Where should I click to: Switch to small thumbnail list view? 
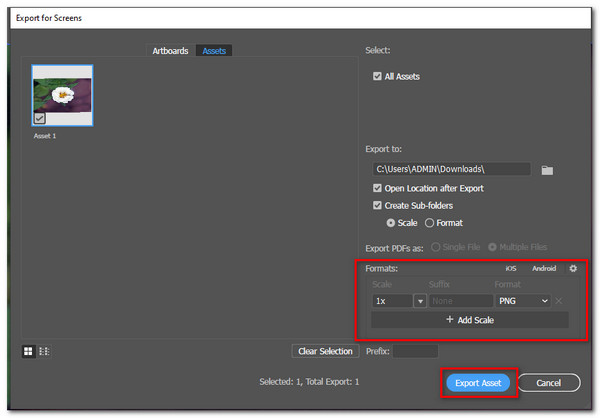(44, 351)
